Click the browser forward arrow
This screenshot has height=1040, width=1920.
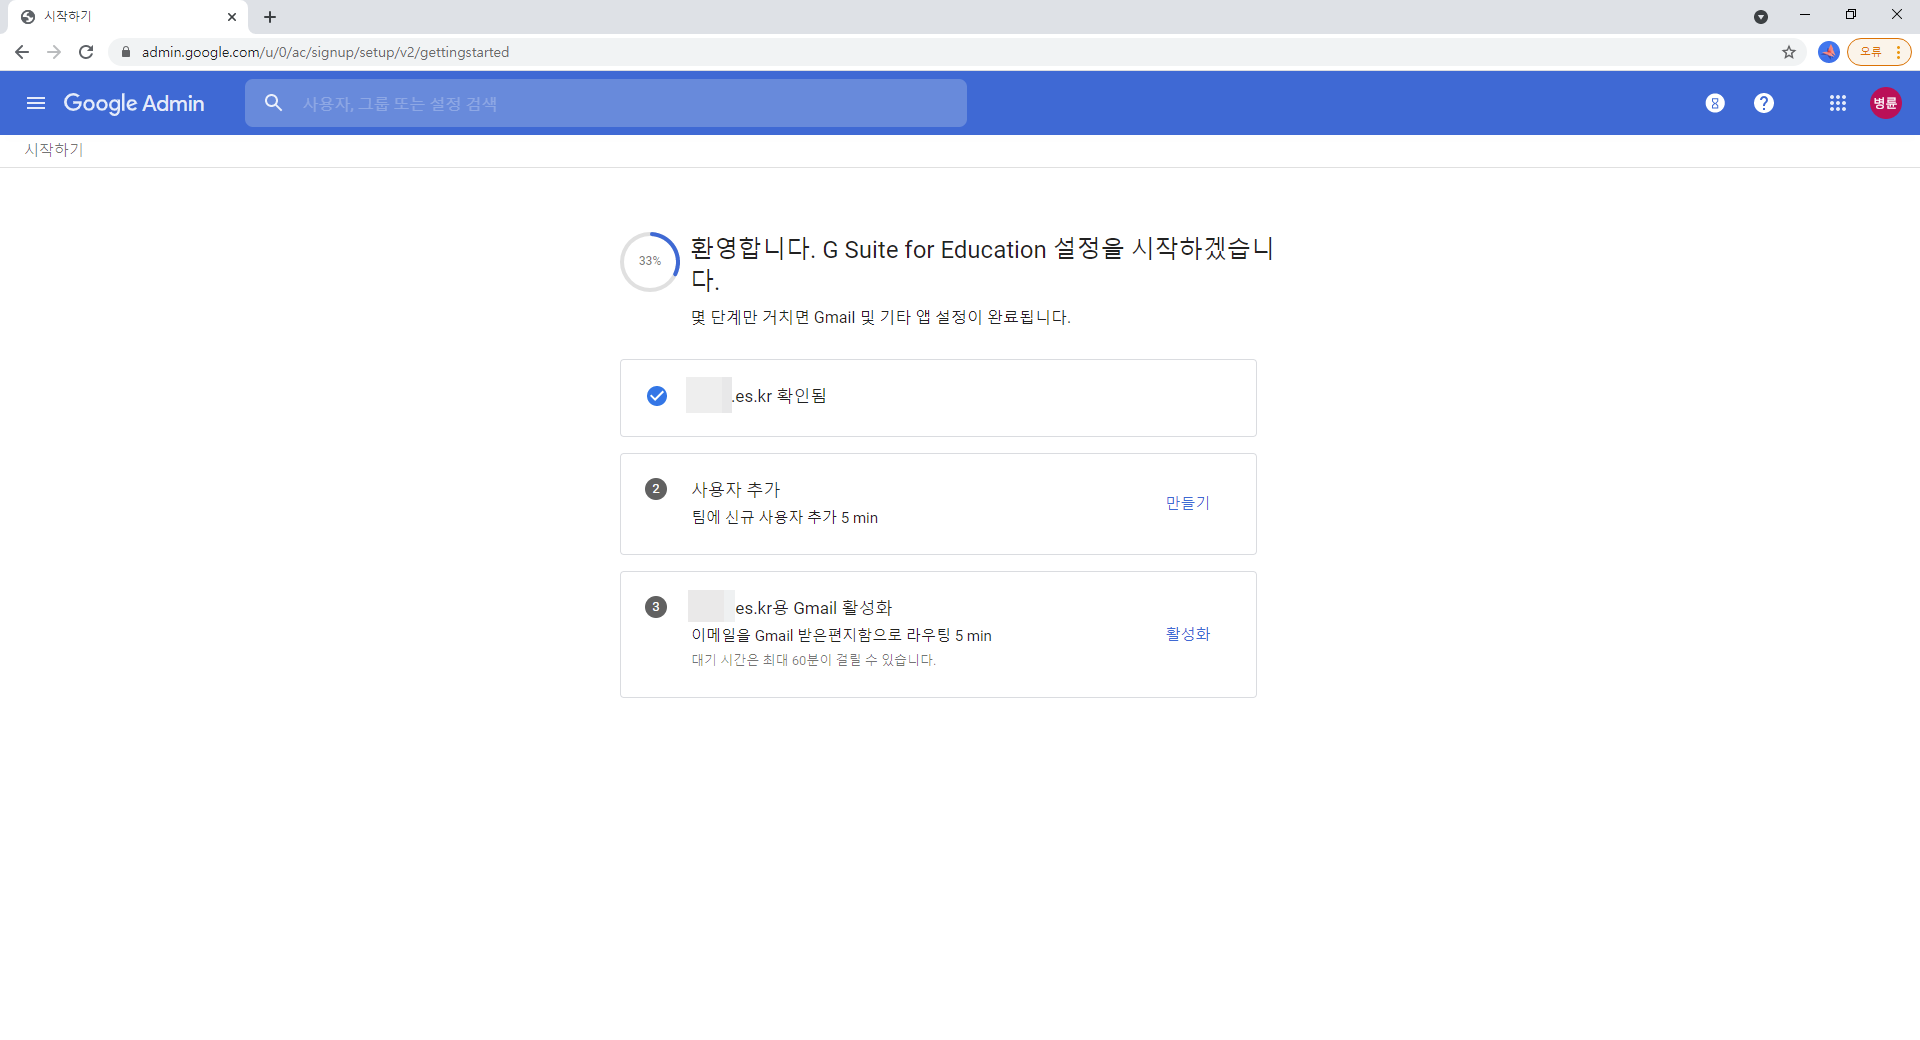[54, 52]
